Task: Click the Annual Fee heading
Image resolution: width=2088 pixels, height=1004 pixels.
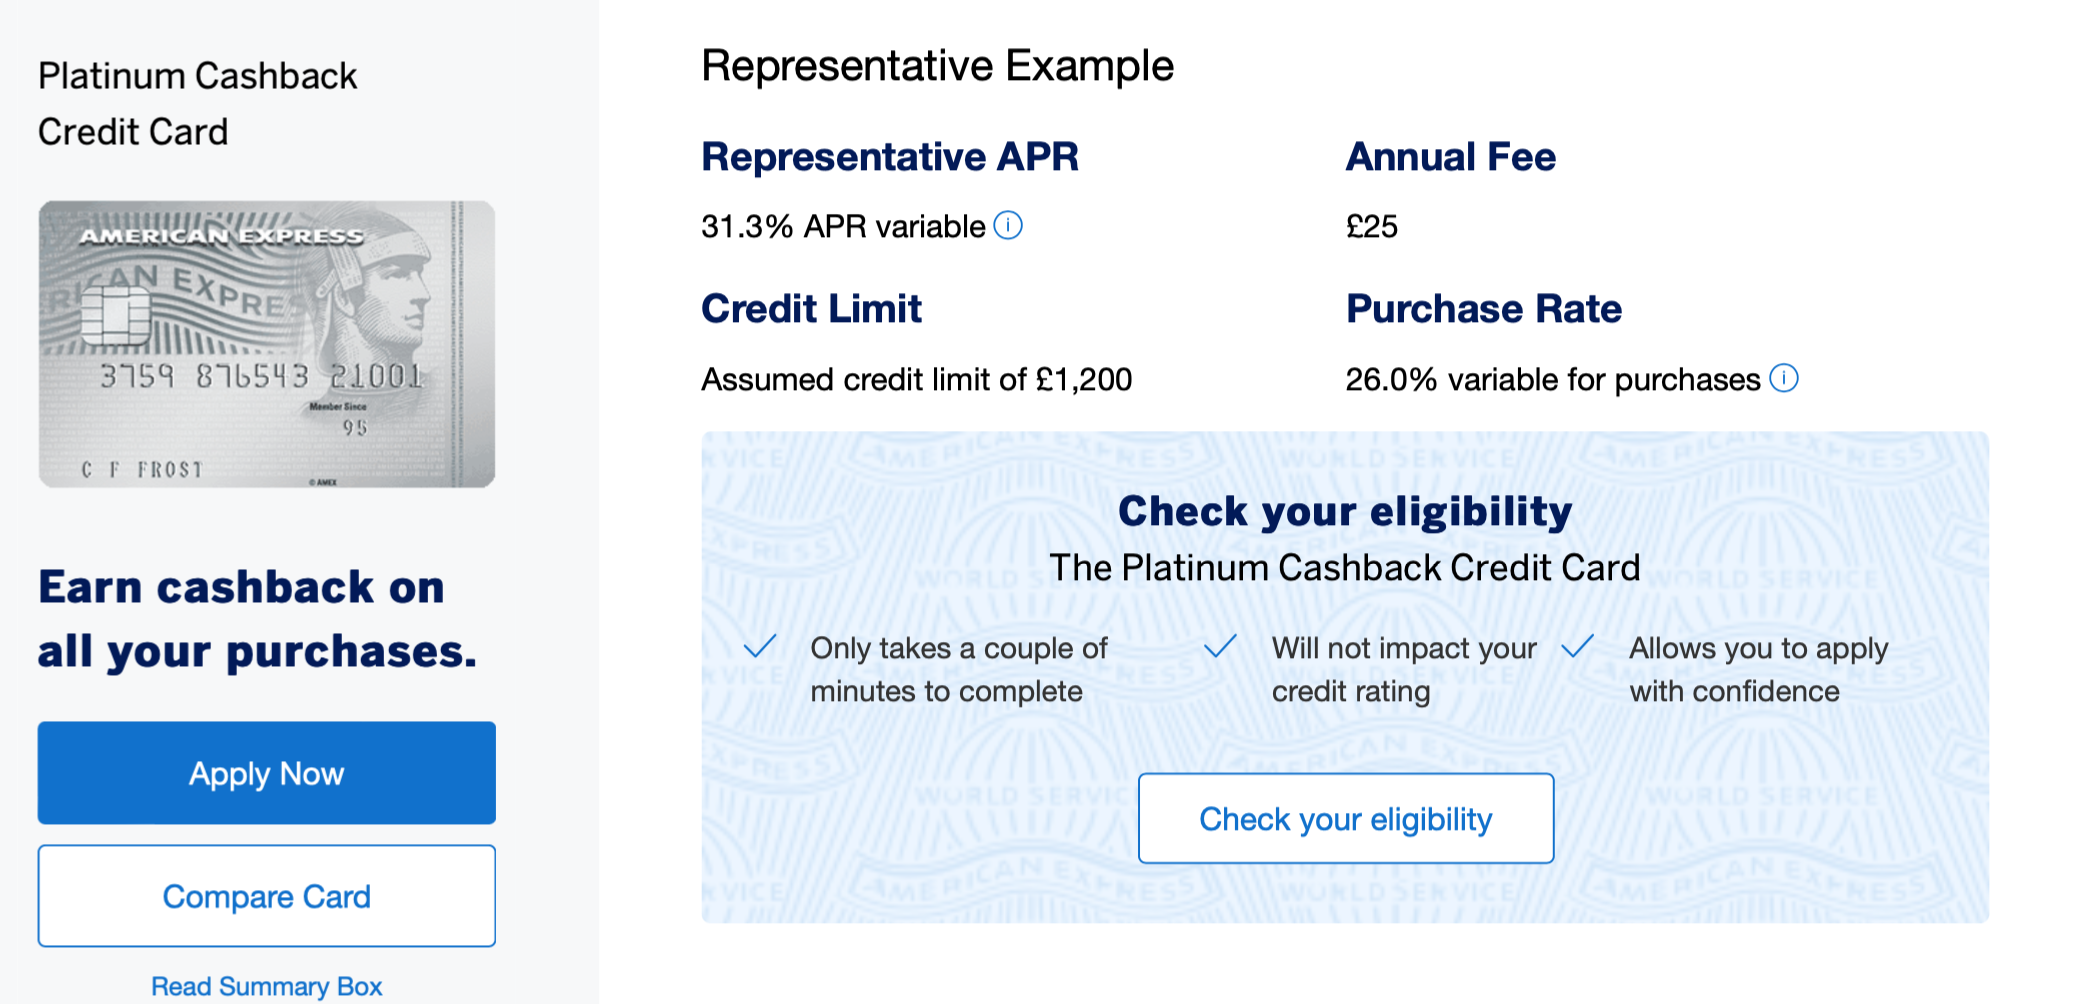Action: click(x=1451, y=157)
